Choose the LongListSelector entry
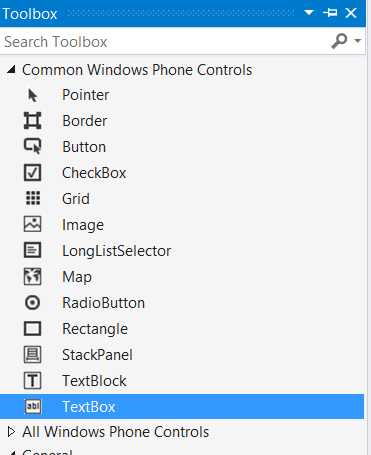The image size is (371, 455). pyautogui.click(x=182, y=251)
